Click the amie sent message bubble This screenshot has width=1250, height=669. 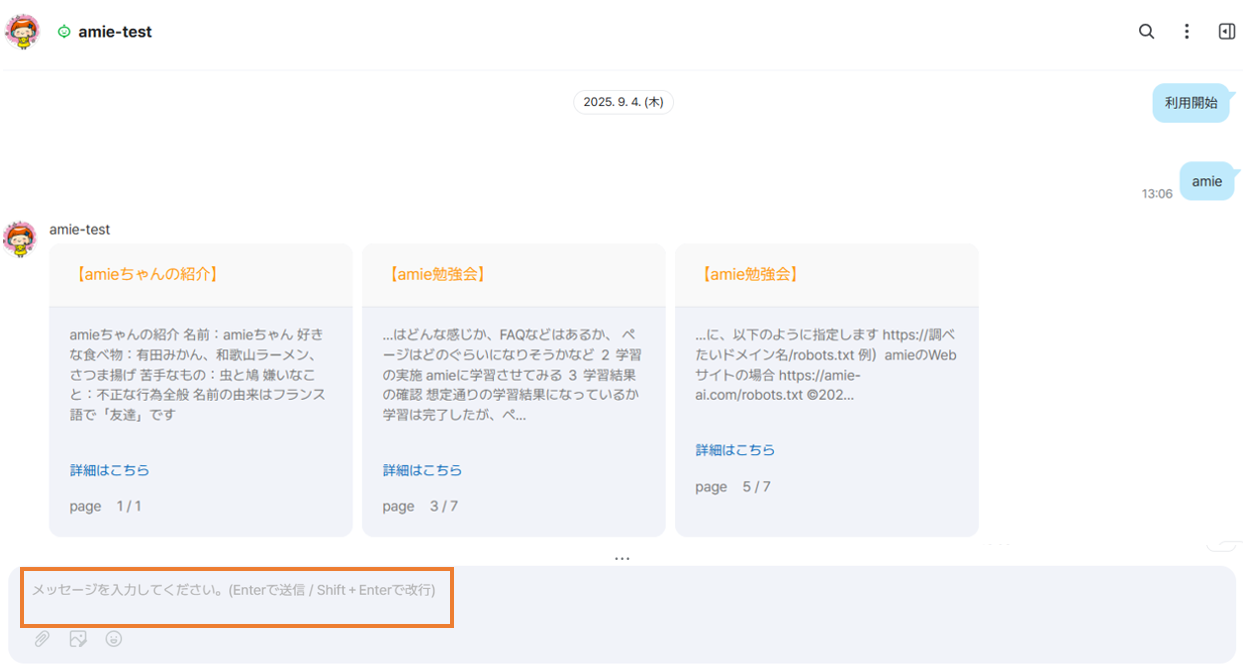[x=1206, y=181]
